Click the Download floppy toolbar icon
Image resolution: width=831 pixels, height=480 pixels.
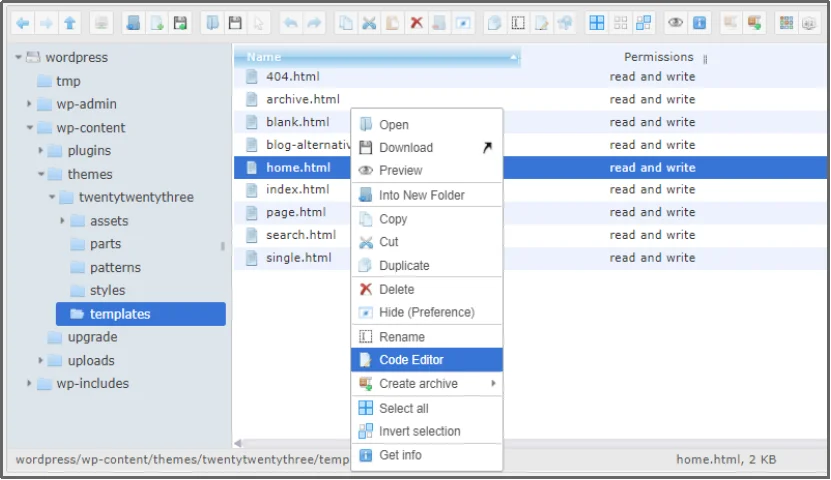[235, 23]
